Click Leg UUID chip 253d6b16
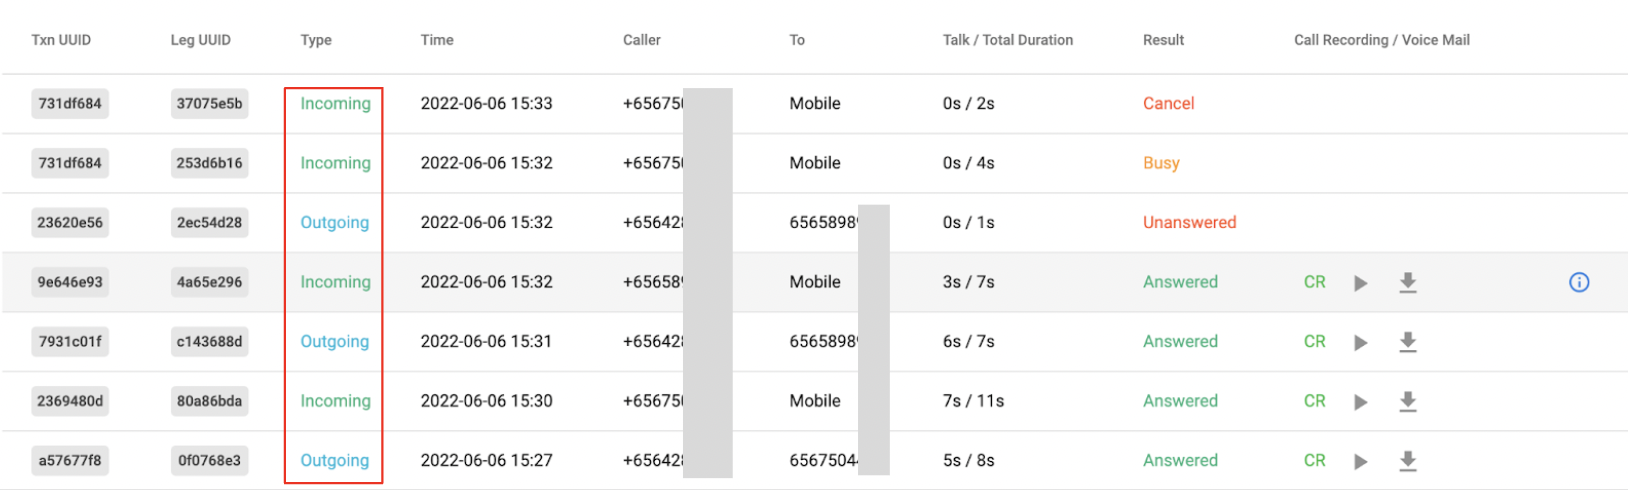Screen dimensions: 1628x490 (x=209, y=162)
